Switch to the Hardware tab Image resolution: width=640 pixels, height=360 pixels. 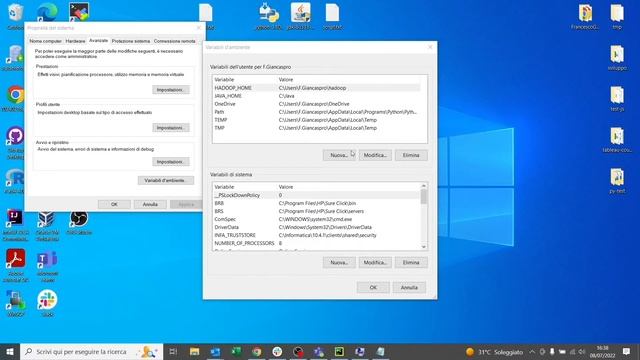pyautogui.click(x=76, y=41)
